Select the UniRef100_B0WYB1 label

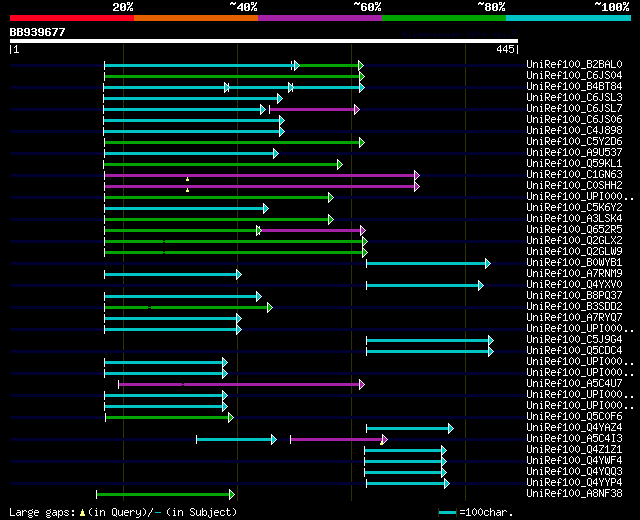pyautogui.click(x=574, y=262)
